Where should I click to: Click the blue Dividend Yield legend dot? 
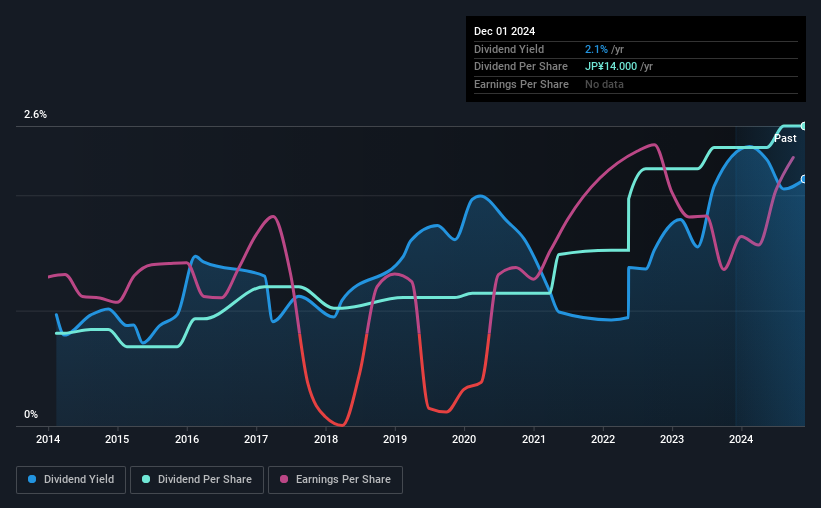(32, 479)
